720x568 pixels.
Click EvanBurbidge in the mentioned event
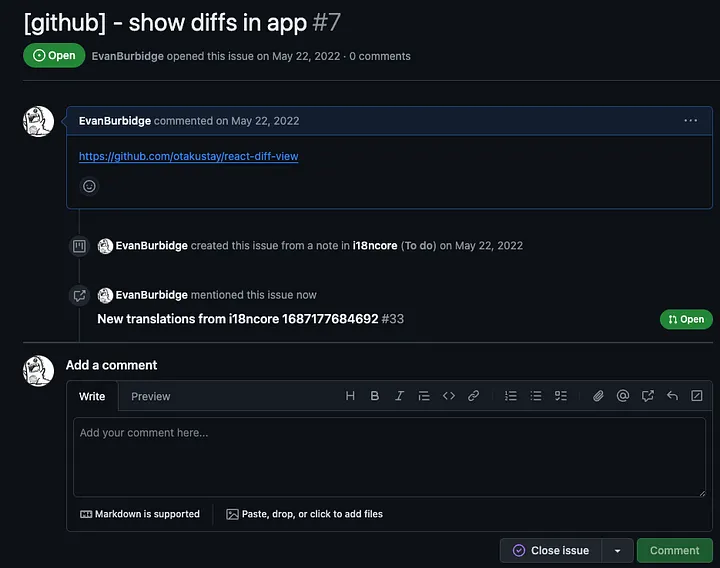[152, 295]
